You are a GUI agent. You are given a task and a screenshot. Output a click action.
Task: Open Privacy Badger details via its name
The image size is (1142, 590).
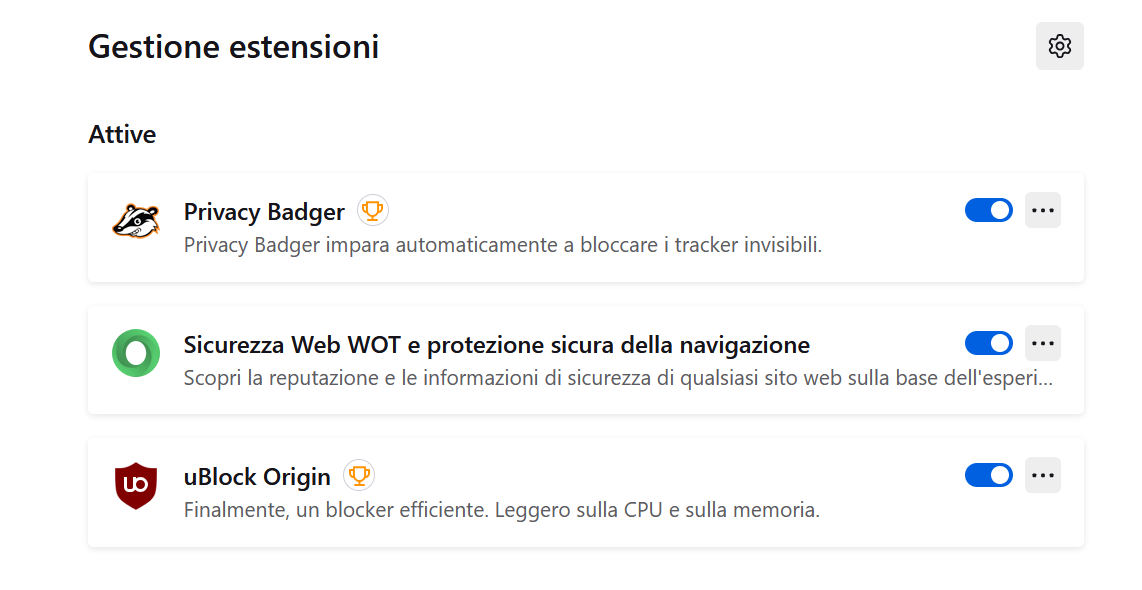pos(264,212)
